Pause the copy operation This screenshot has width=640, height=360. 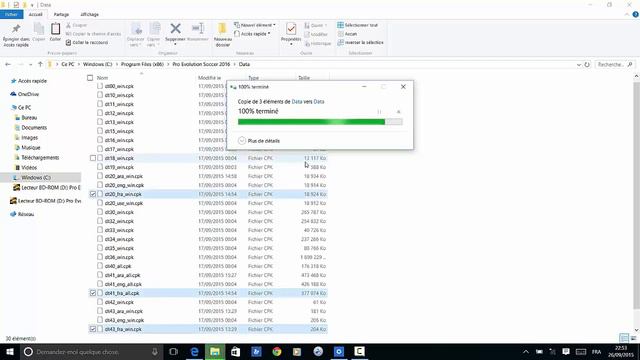click(379, 112)
